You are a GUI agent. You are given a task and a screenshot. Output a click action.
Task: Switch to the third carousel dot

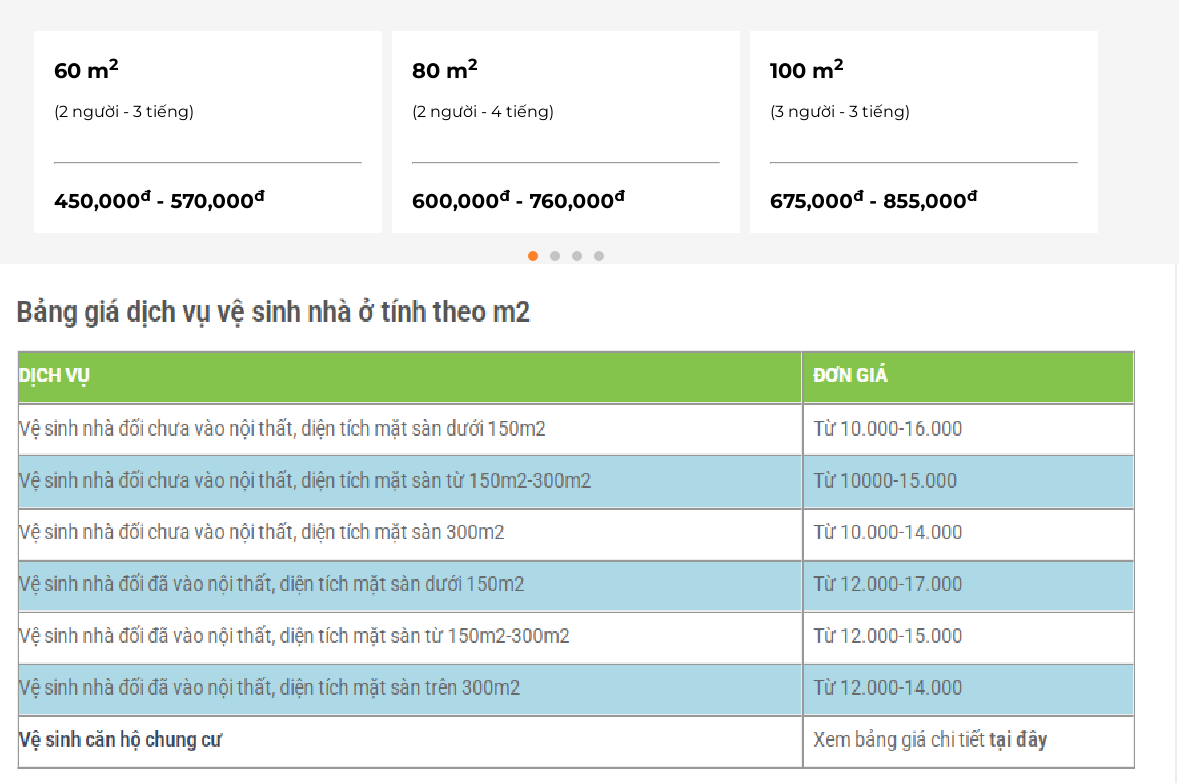(577, 256)
